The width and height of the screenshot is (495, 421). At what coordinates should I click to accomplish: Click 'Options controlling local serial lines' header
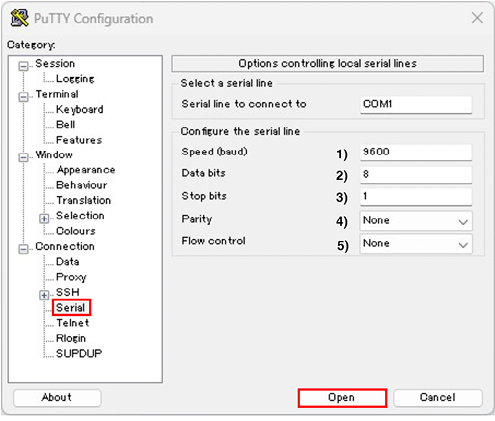(x=328, y=63)
